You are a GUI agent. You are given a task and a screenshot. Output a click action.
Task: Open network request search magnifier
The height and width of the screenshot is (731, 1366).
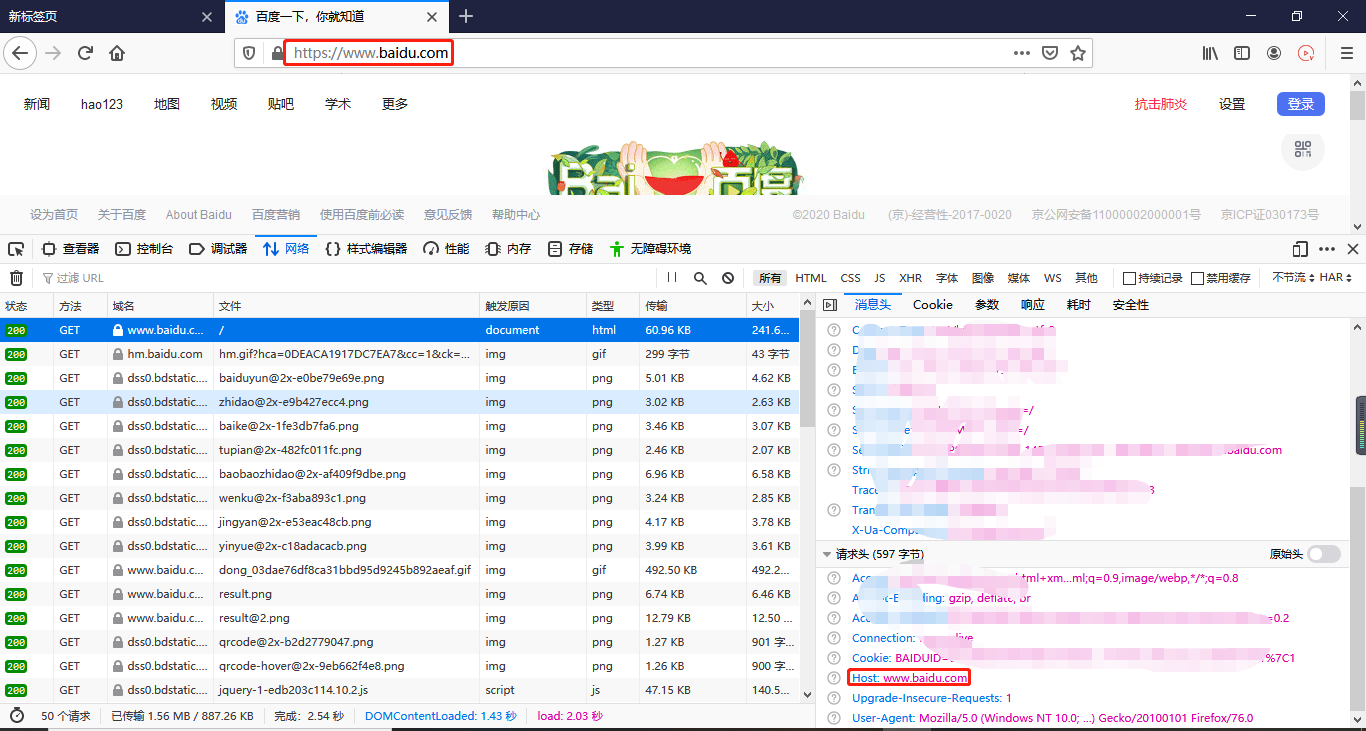700,278
